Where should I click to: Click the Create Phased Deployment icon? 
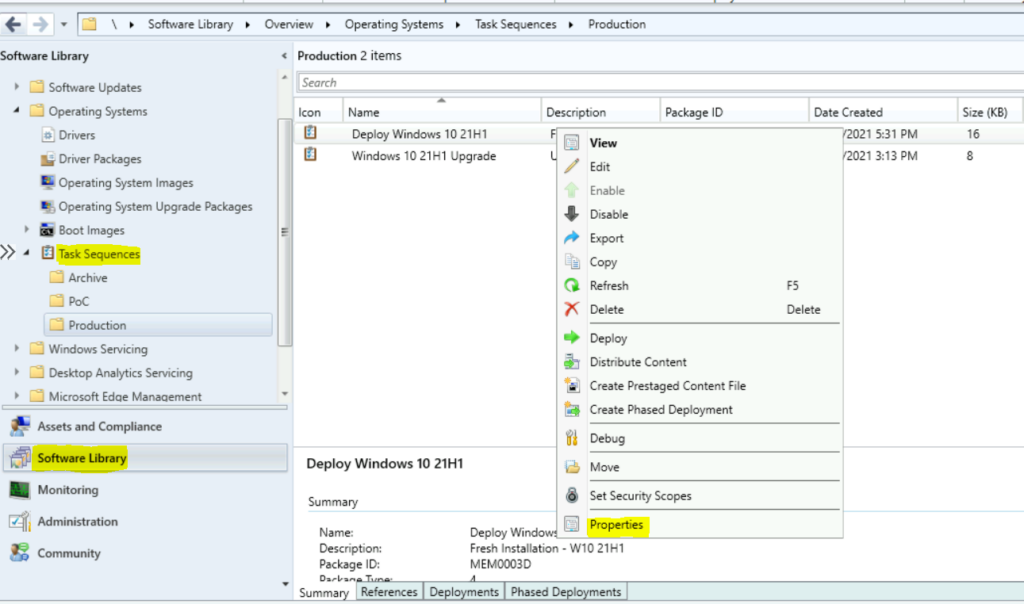[x=571, y=409]
